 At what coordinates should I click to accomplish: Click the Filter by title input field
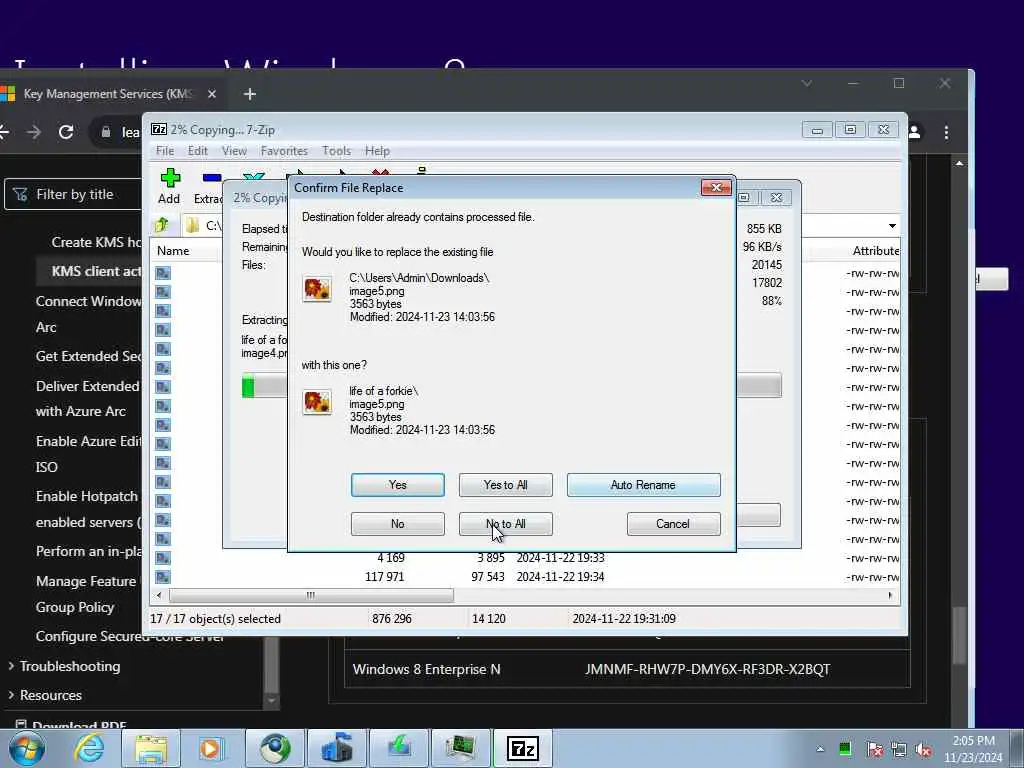pos(74,195)
